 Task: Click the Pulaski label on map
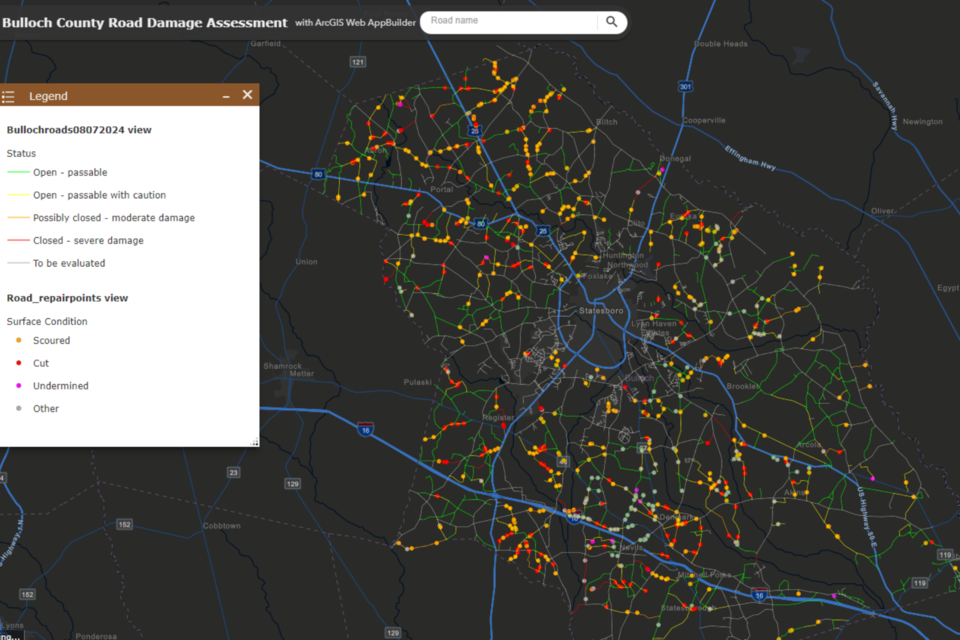click(418, 382)
